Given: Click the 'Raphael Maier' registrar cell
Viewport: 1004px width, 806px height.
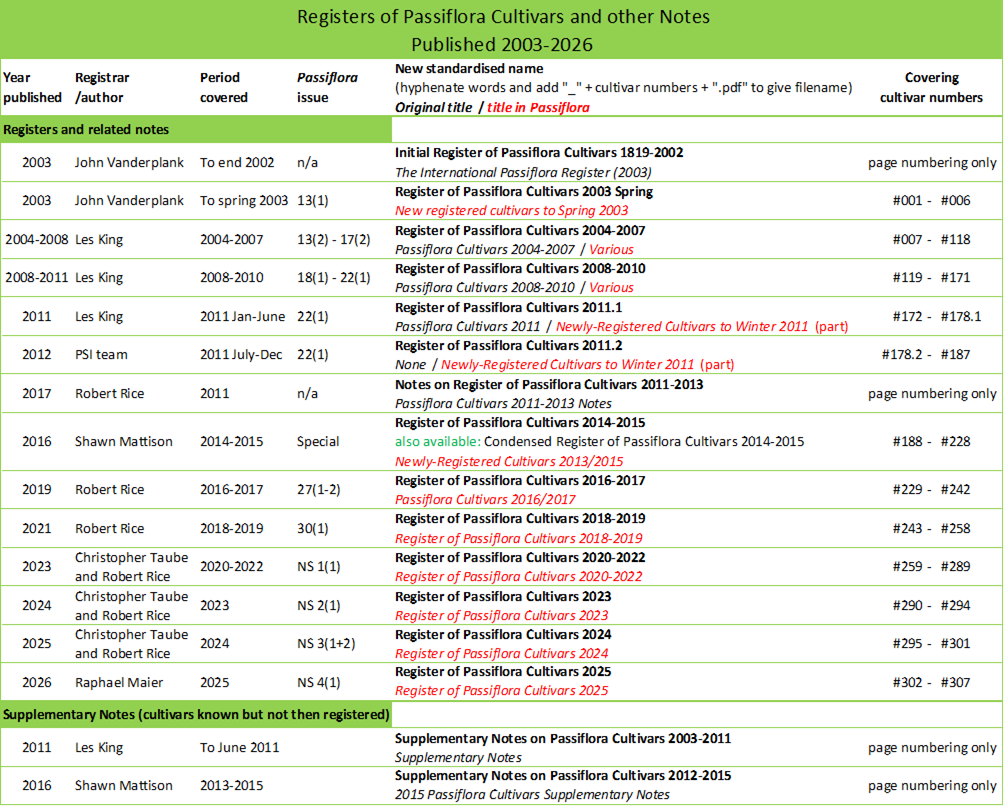Looking at the screenshot, I should click(x=118, y=682).
